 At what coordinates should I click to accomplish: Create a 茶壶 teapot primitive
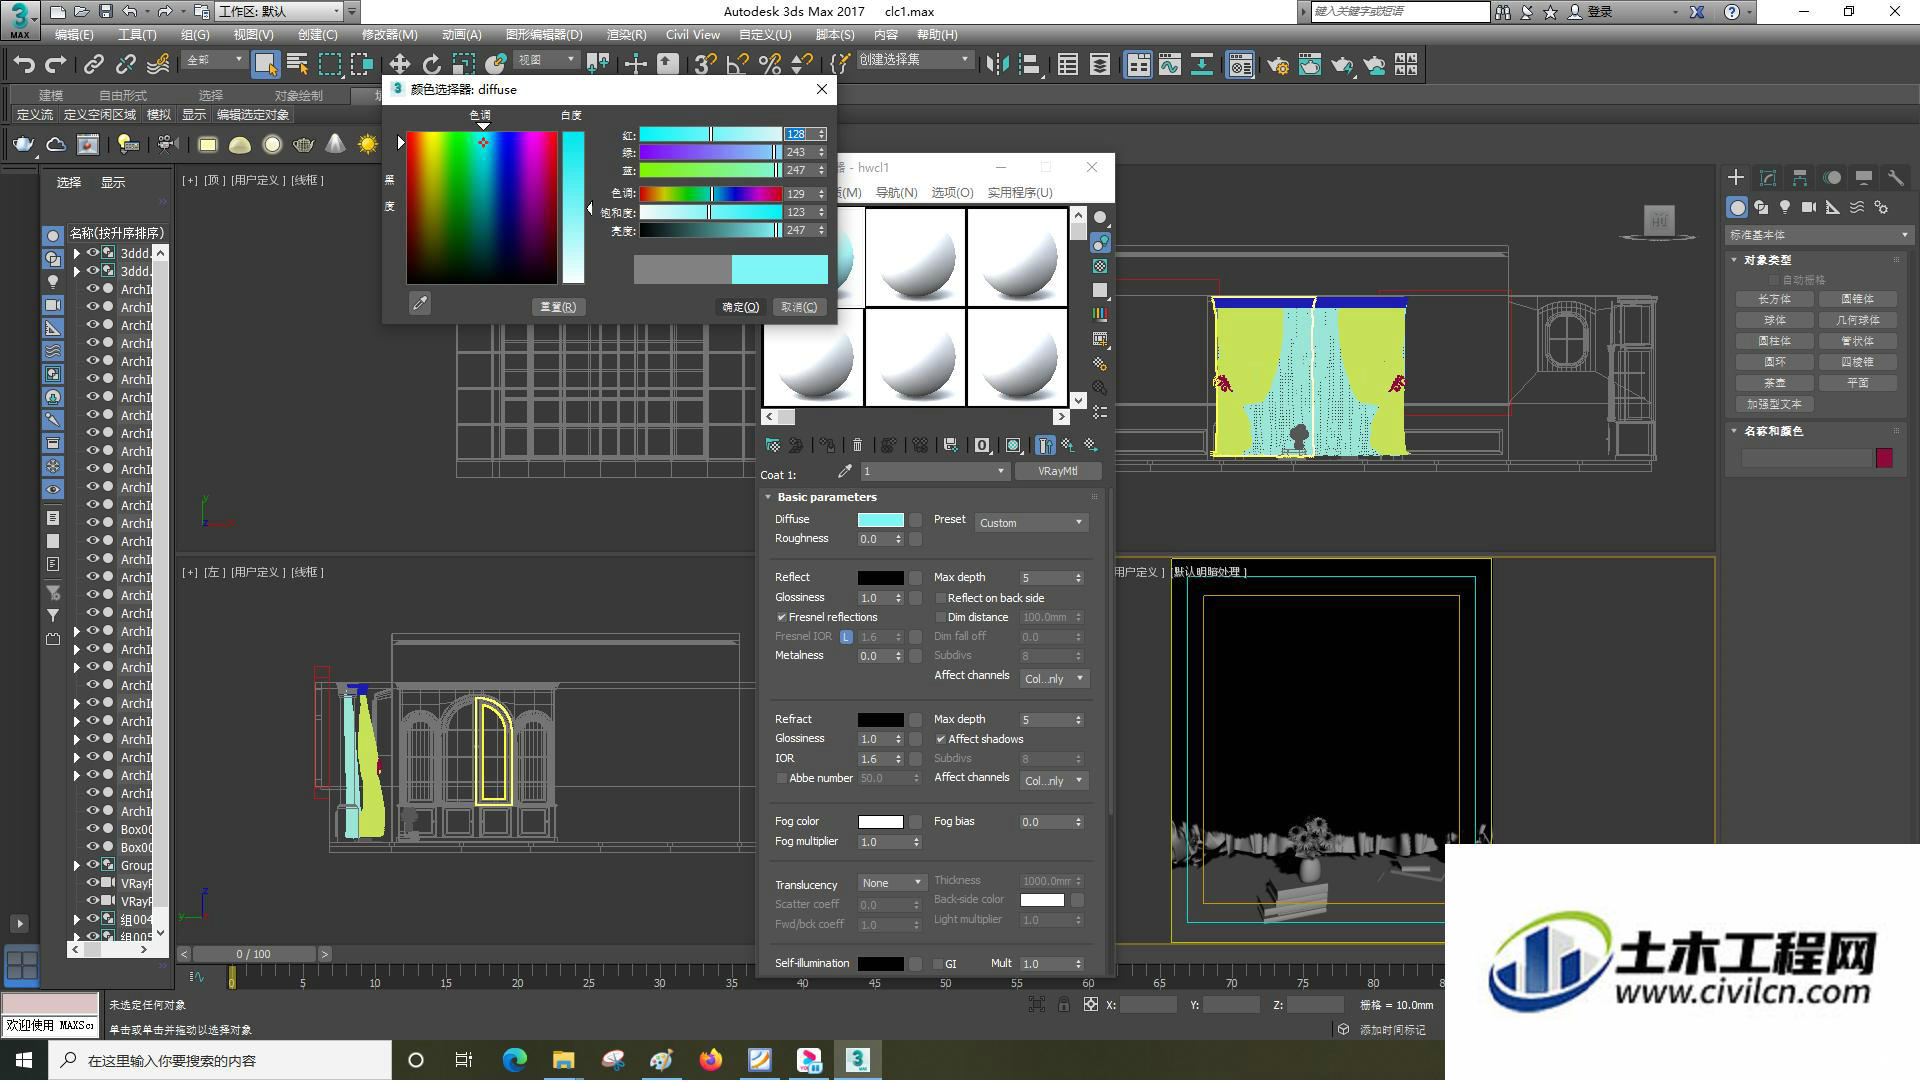tap(1774, 383)
